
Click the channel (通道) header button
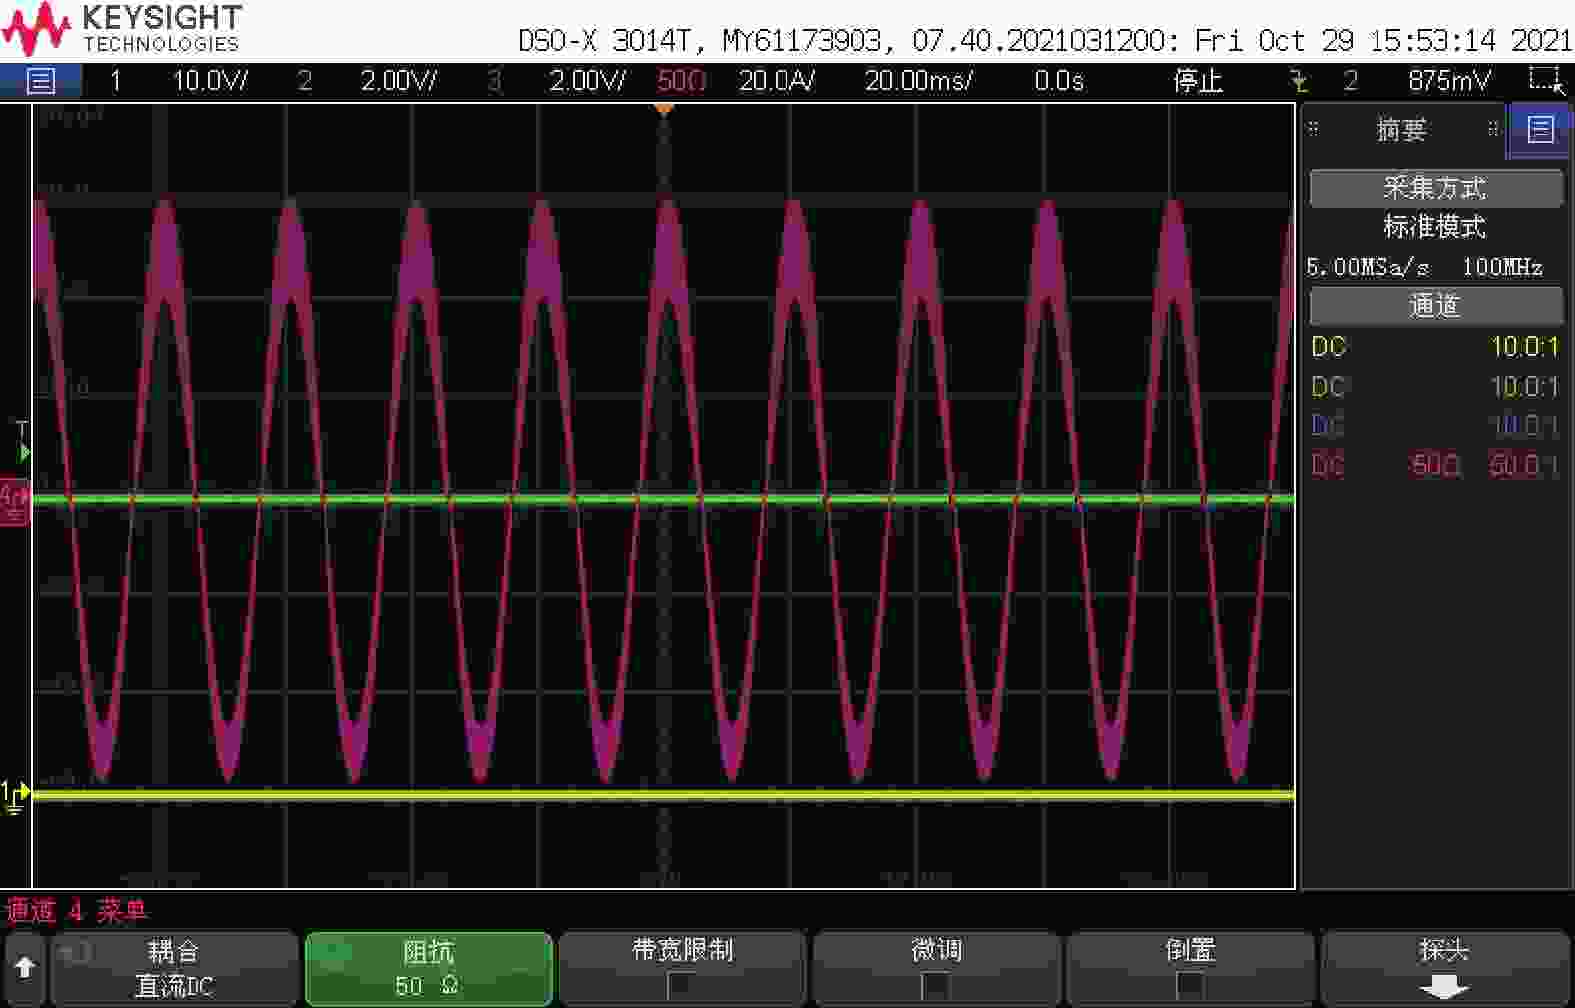point(1436,306)
